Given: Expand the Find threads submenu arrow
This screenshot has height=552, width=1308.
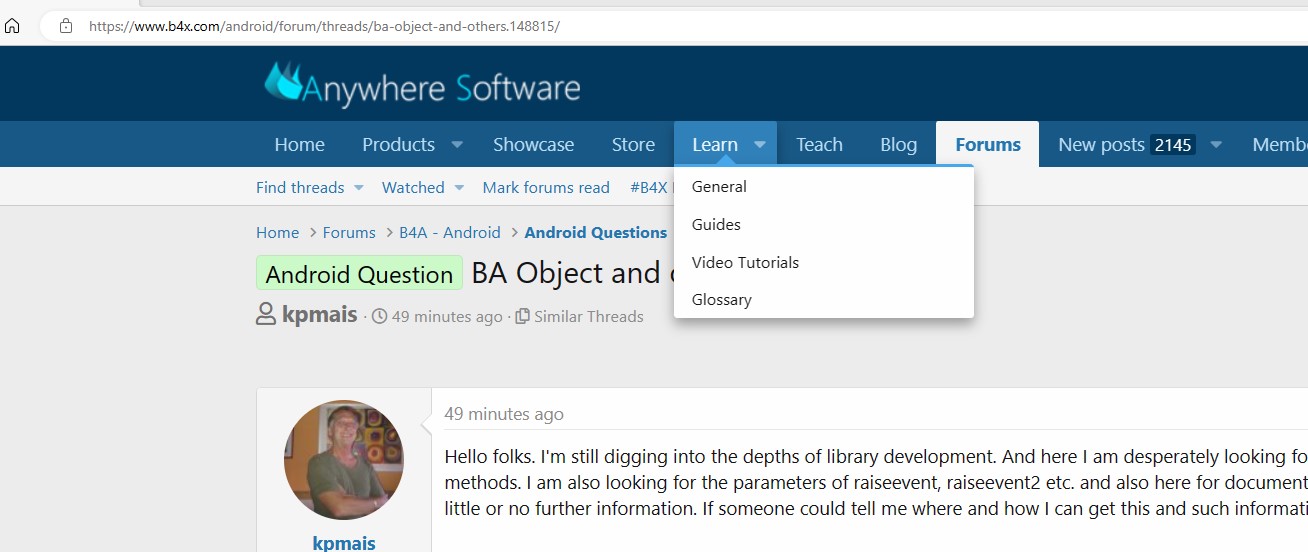Looking at the screenshot, I should pyautogui.click(x=359, y=188).
